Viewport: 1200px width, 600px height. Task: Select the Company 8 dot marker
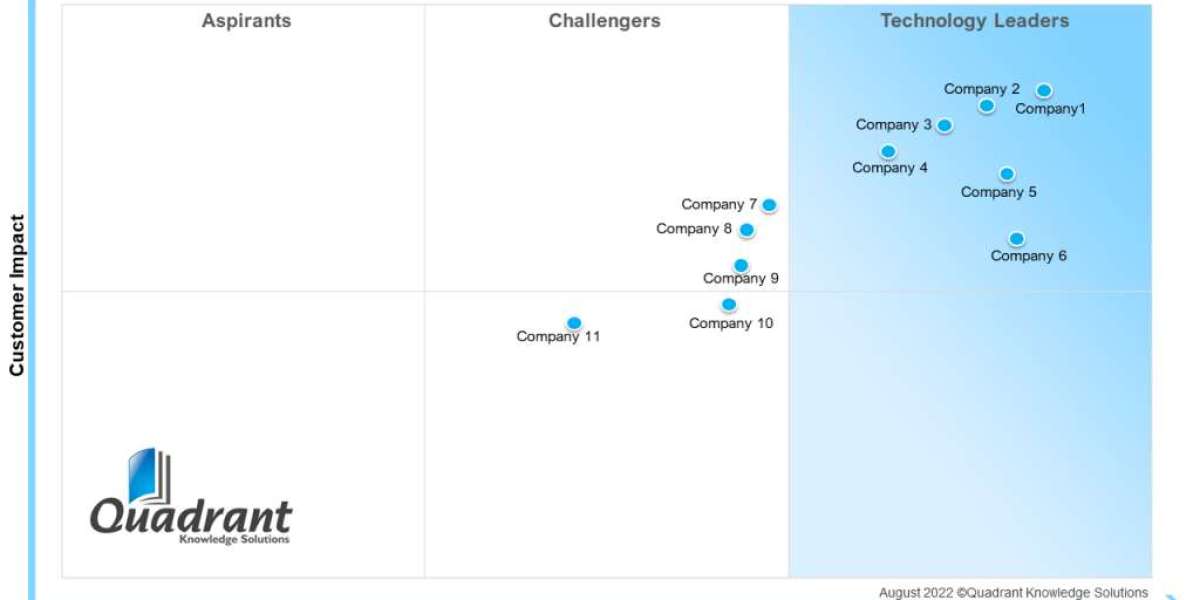tap(746, 230)
